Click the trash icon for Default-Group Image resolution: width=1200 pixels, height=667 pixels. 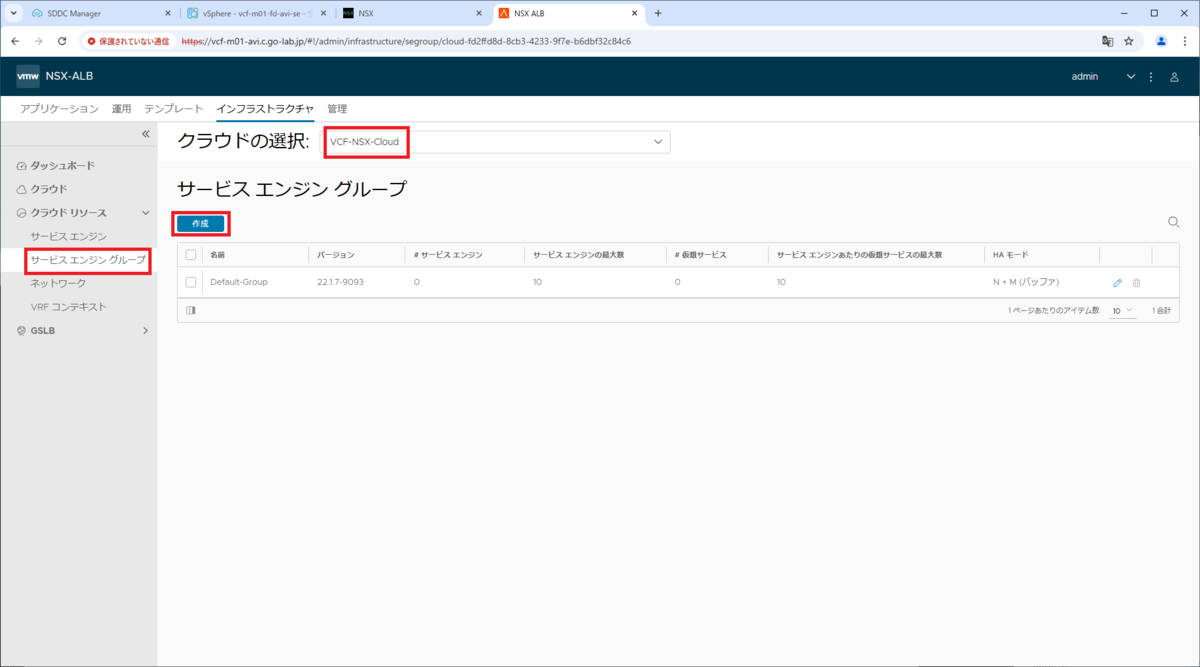pyautogui.click(x=1137, y=283)
